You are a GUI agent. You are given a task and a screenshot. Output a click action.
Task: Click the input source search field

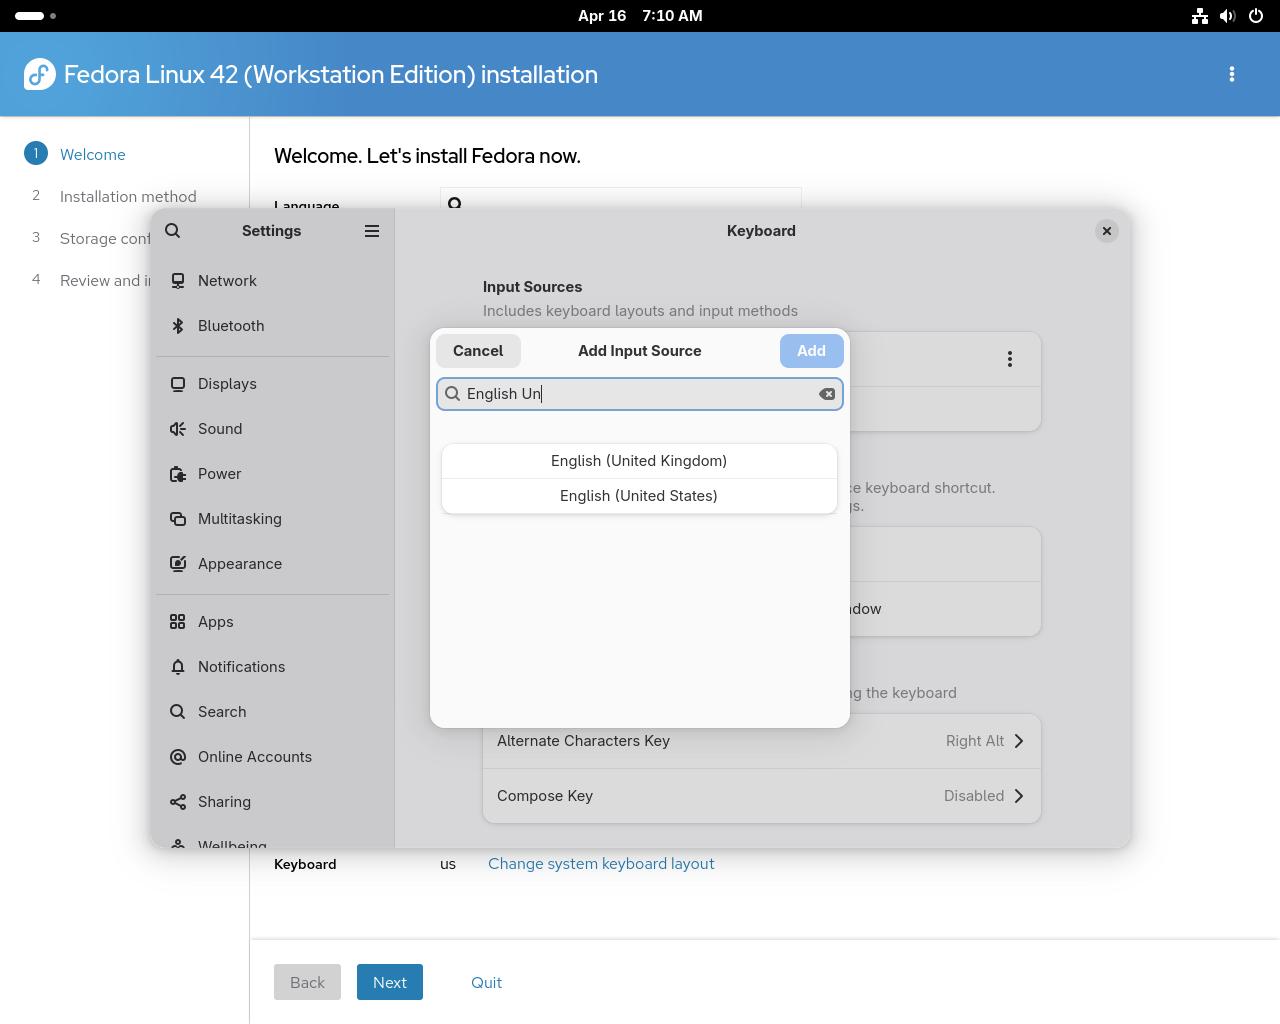click(640, 394)
